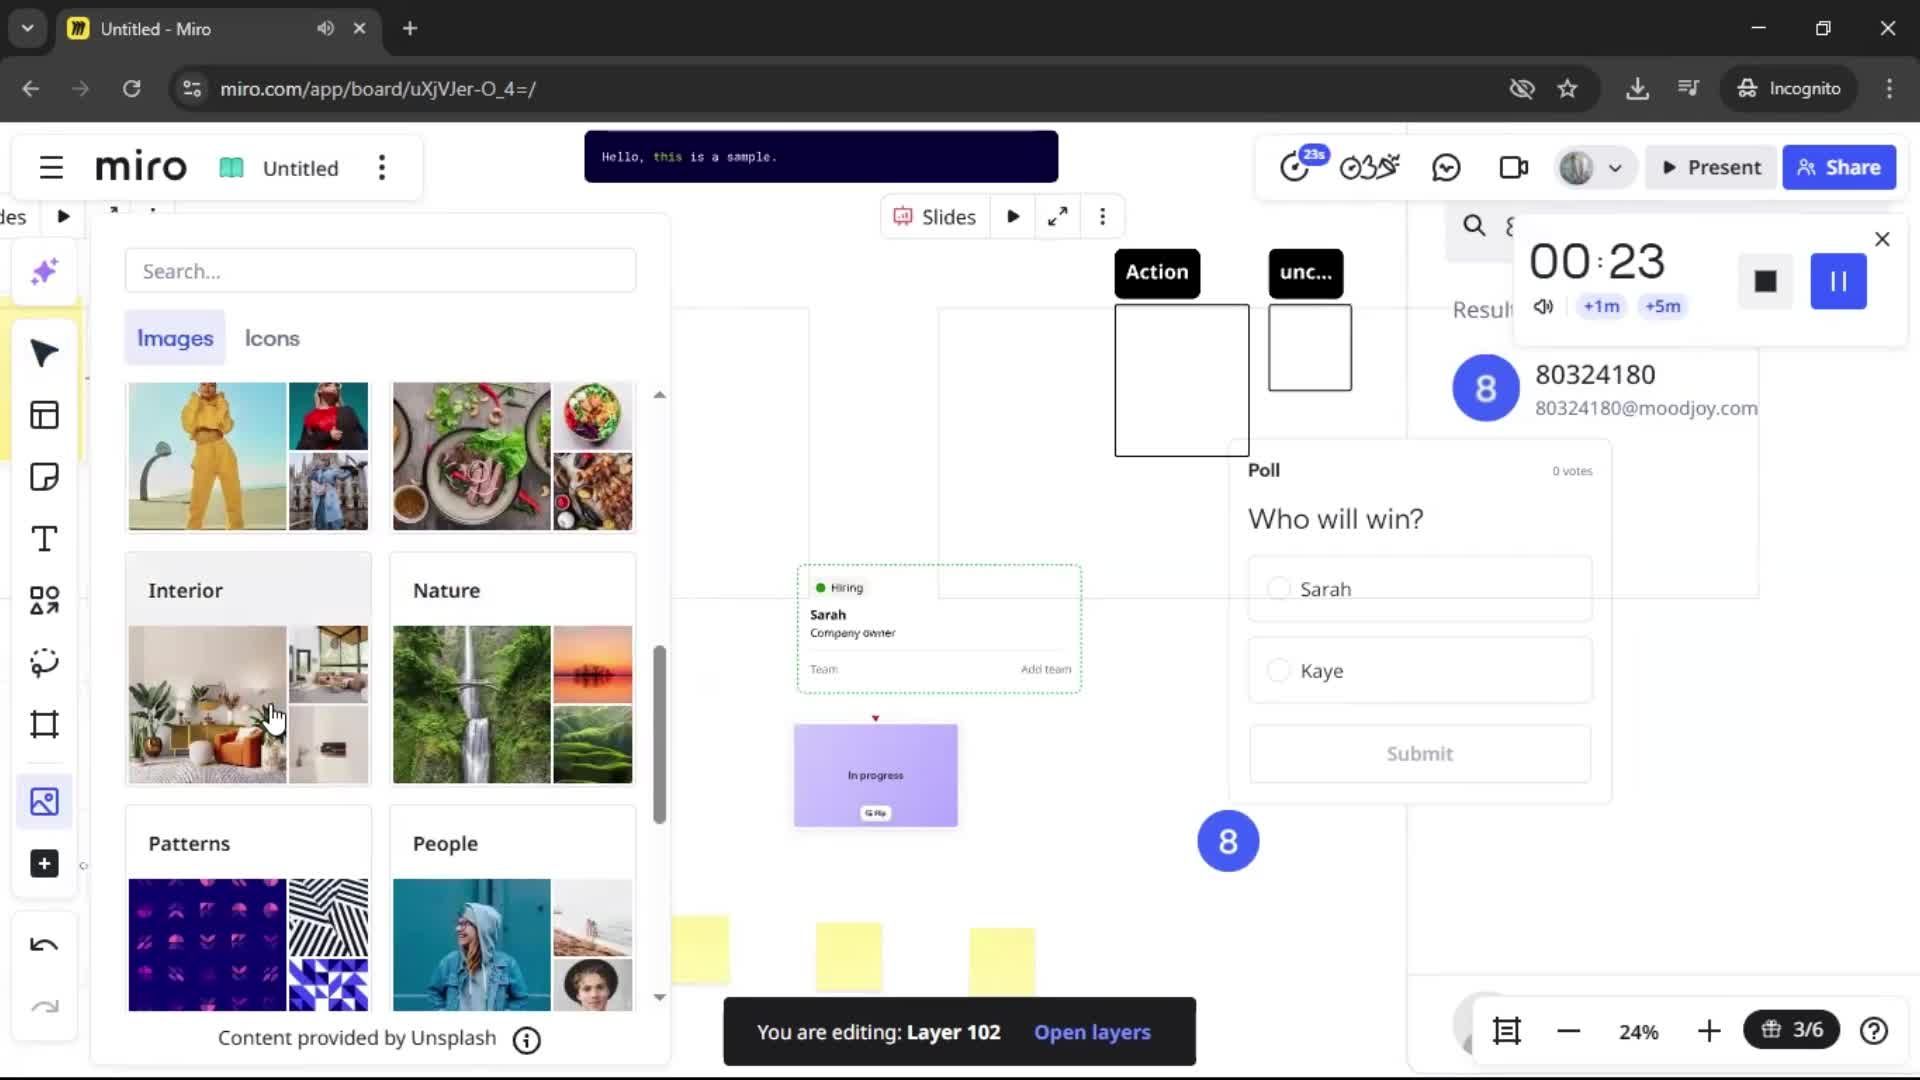
Task: Select the Untitled - Miro browser tab
Action: [216, 28]
